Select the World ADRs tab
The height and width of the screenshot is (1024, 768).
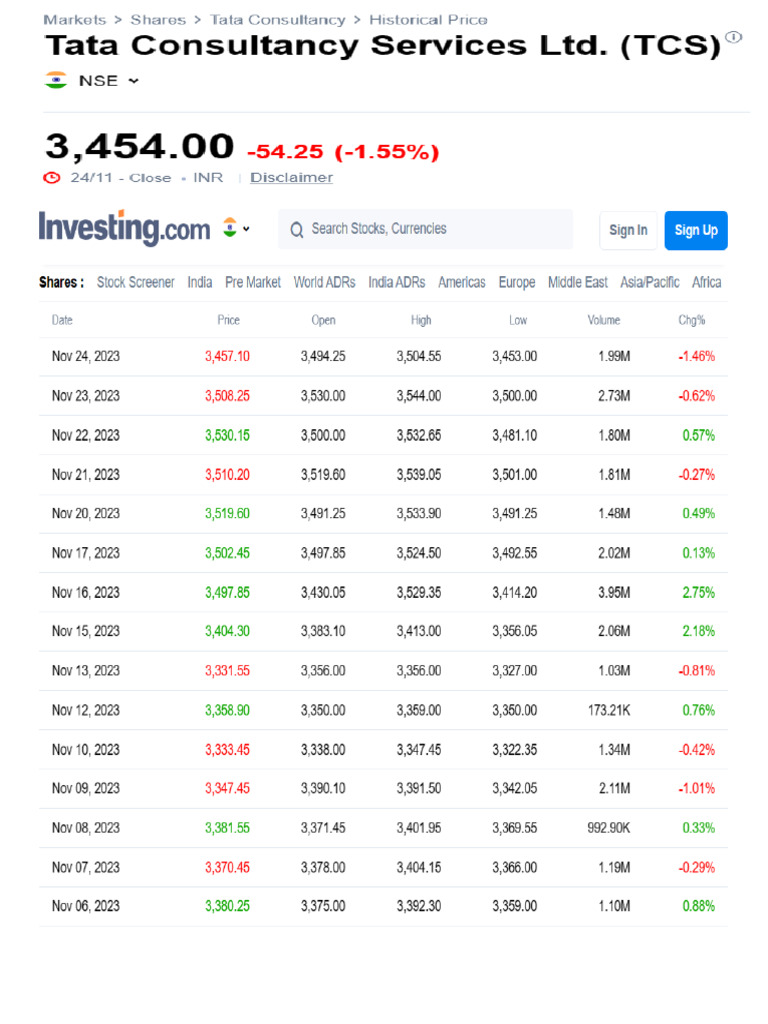click(x=324, y=282)
